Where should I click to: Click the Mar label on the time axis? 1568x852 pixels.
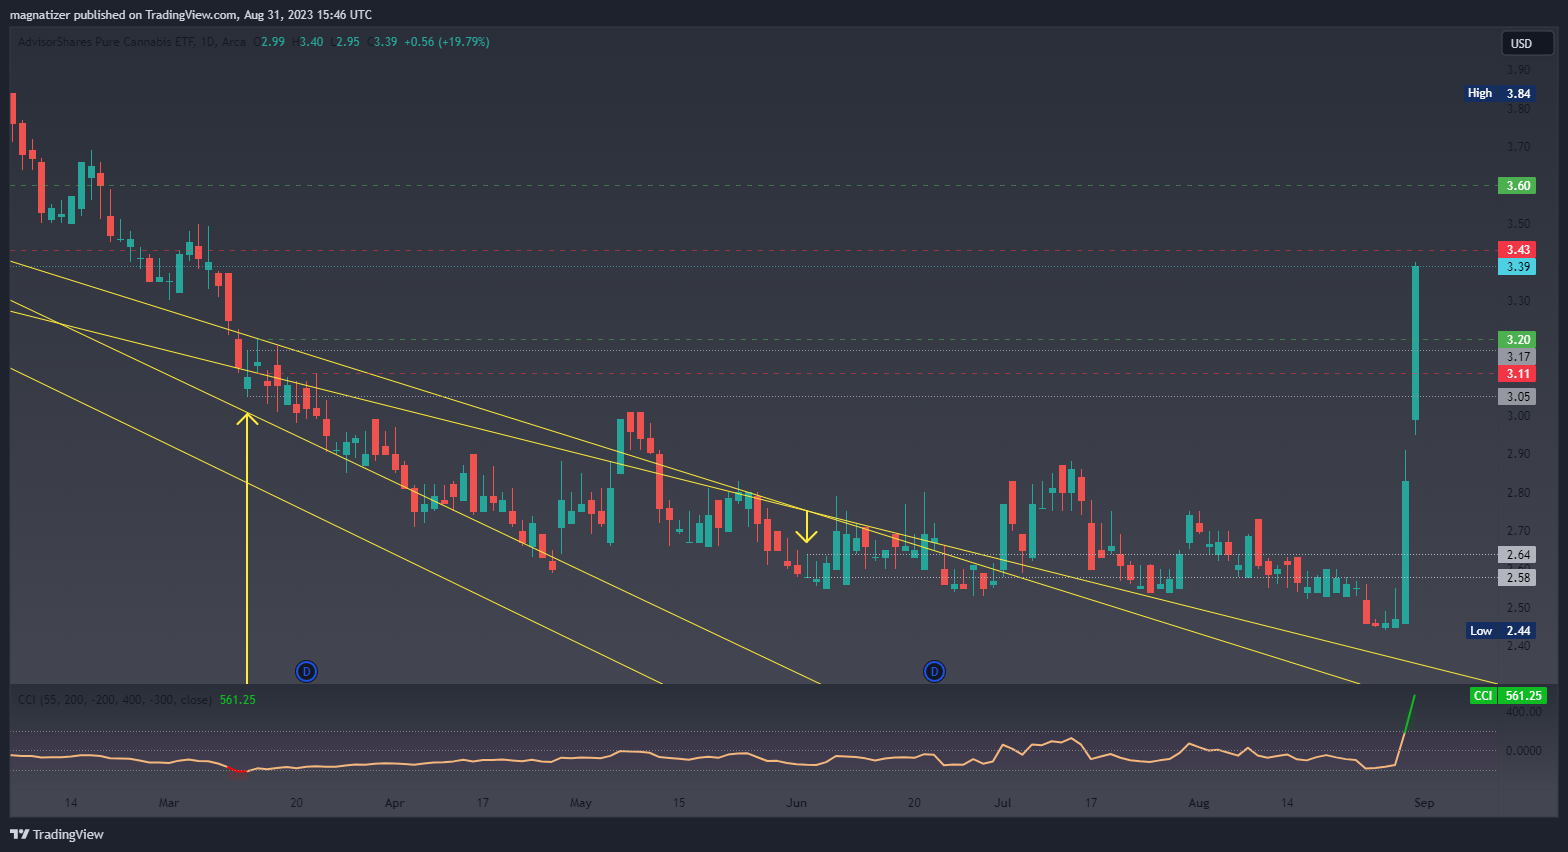click(x=169, y=803)
